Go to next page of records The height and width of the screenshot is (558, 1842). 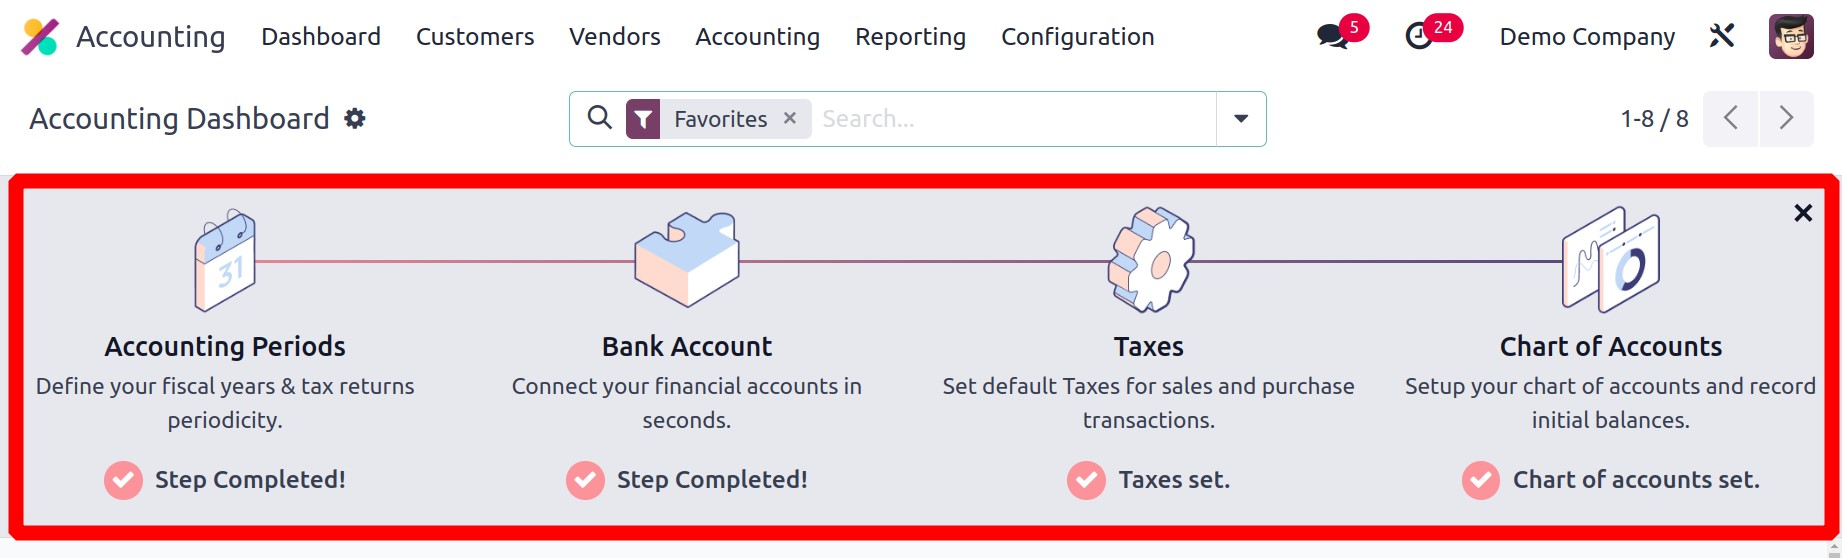click(x=1786, y=119)
